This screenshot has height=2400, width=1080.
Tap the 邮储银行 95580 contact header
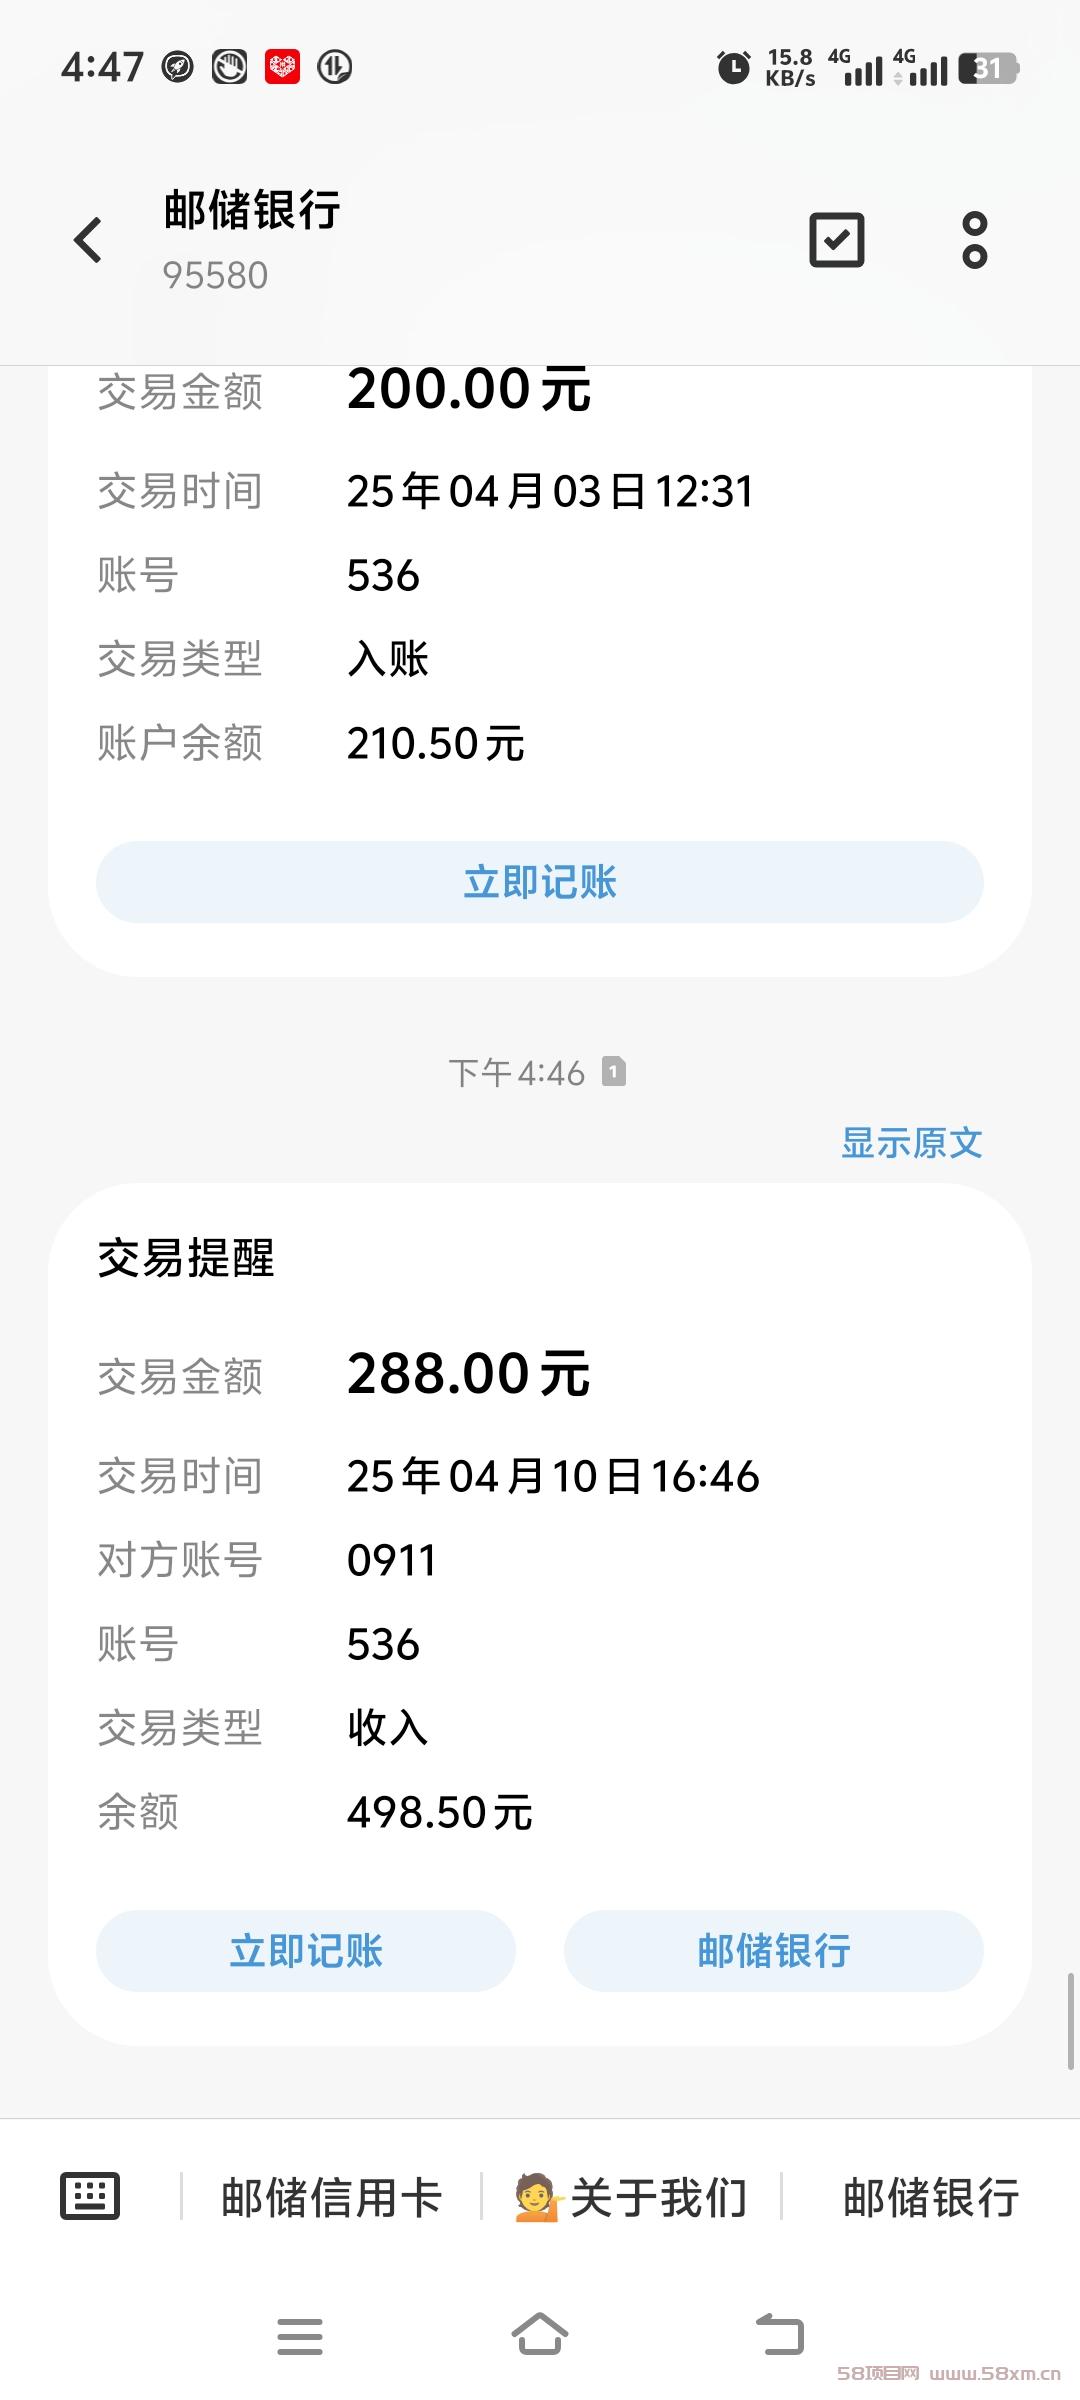click(252, 240)
